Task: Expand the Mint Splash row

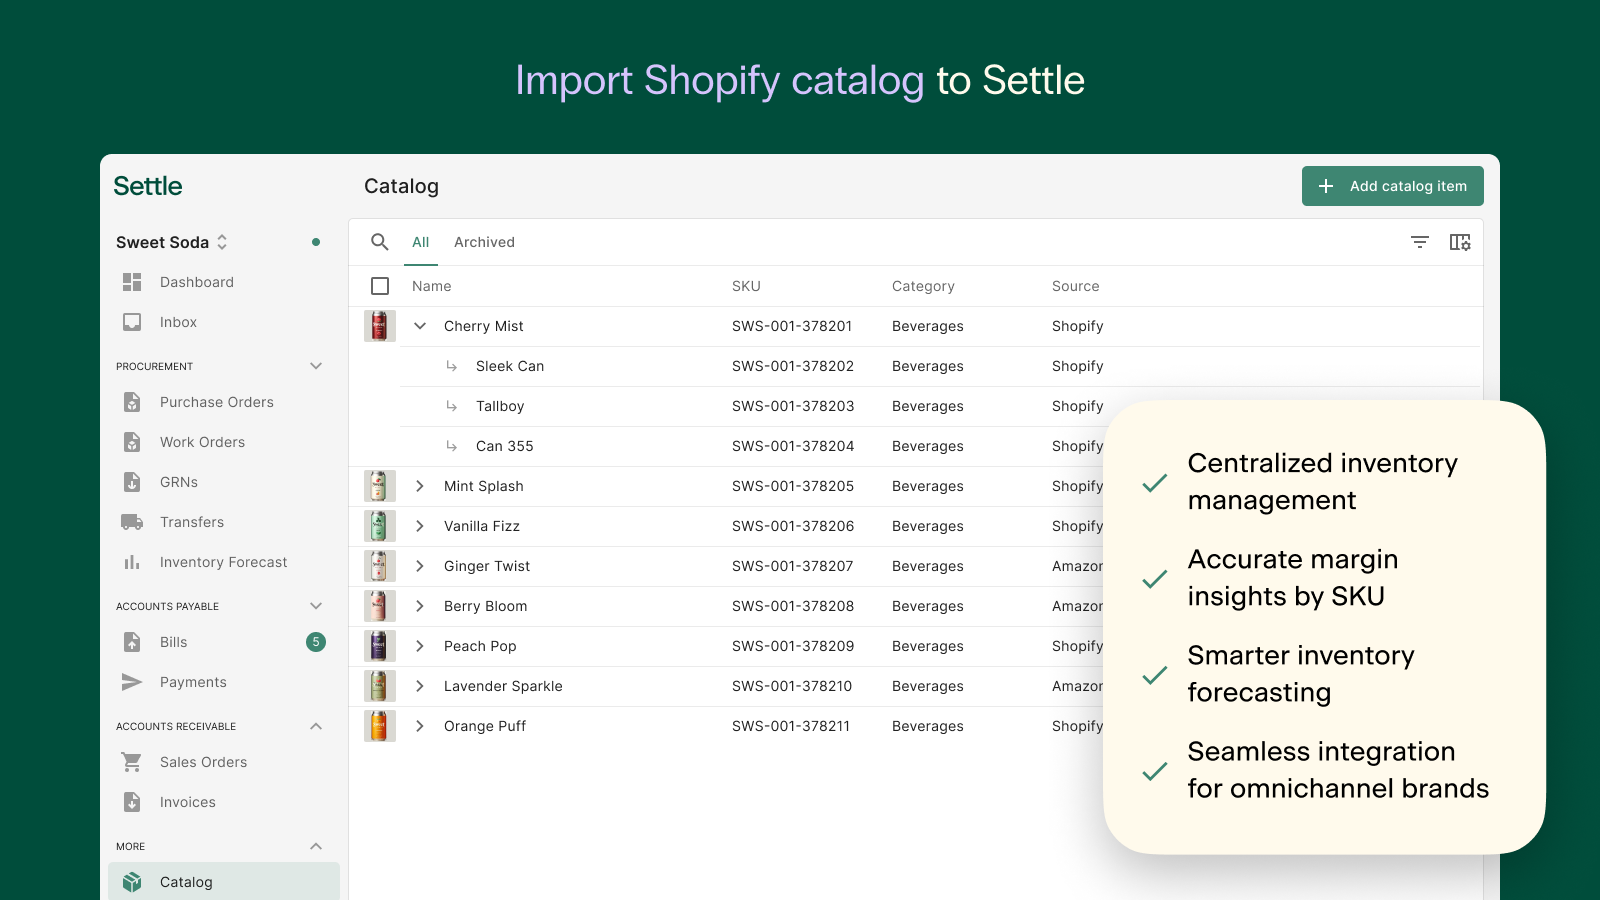Action: [x=420, y=486]
